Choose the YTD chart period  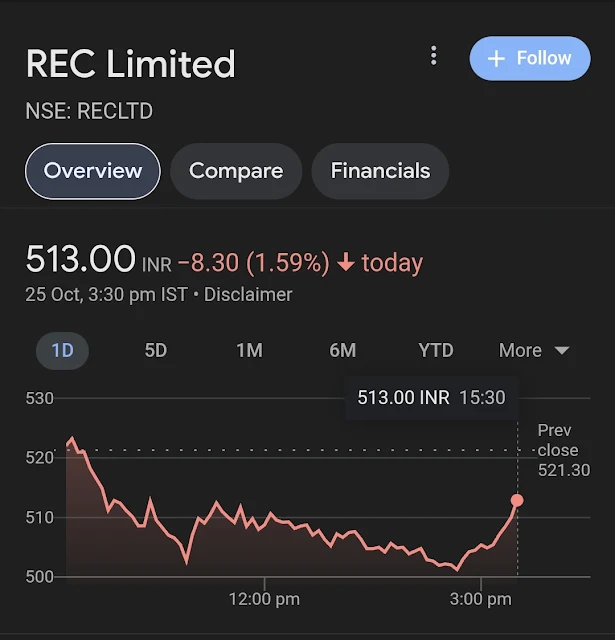pyautogui.click(x=436, y=351)
